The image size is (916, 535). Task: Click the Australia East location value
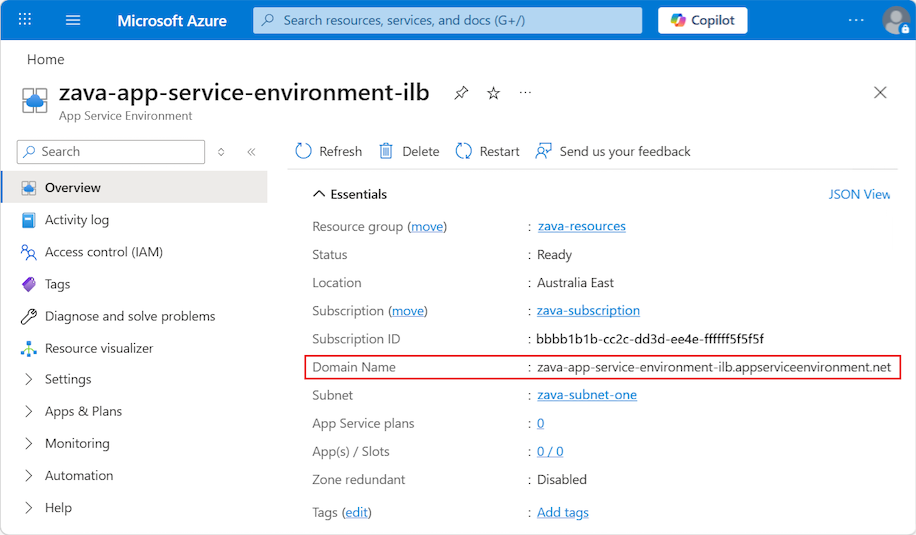(x=575, y=283)
